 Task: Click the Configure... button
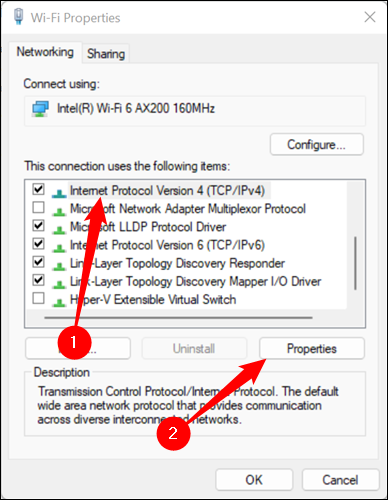pyautogui.click(x=317, y=145)
